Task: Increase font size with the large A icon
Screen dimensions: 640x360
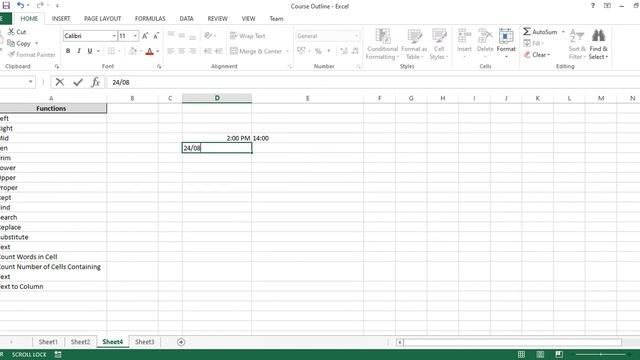Action: [x=145, y=36]
